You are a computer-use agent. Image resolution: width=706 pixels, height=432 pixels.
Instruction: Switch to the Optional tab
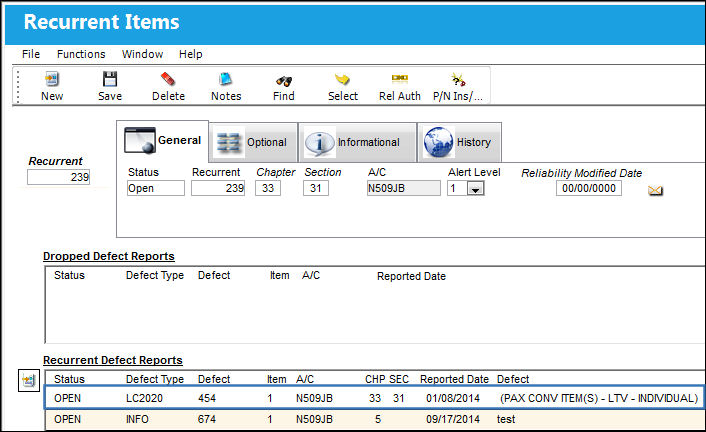tap(253, 142)
